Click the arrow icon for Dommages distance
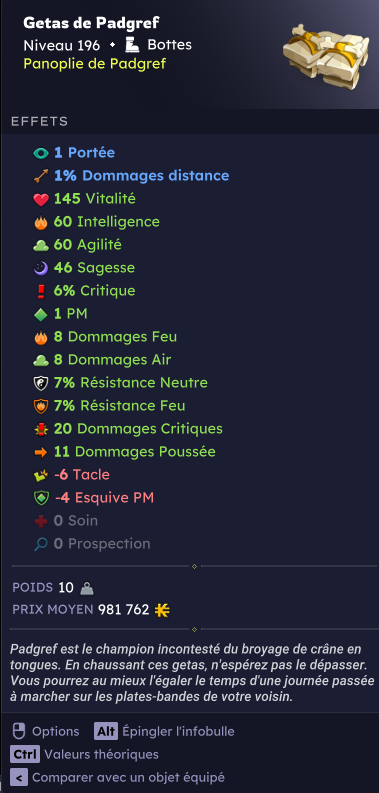Screen dimensions: 379x793 pyautogui.click(x=41, y=176)
